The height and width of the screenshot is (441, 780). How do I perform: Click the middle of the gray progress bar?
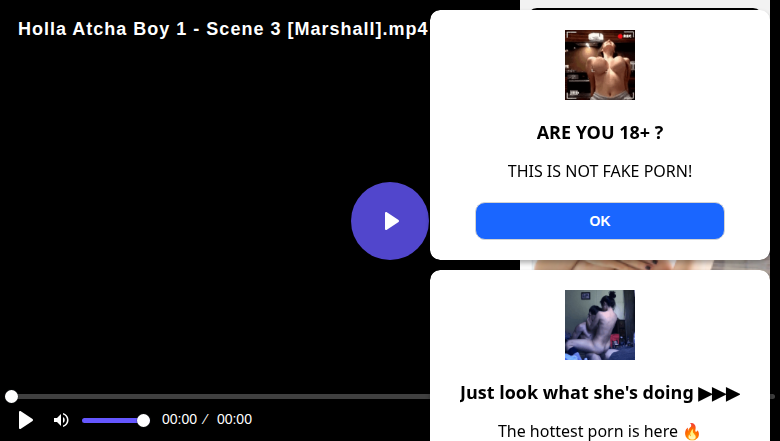(x=219, y=396)
